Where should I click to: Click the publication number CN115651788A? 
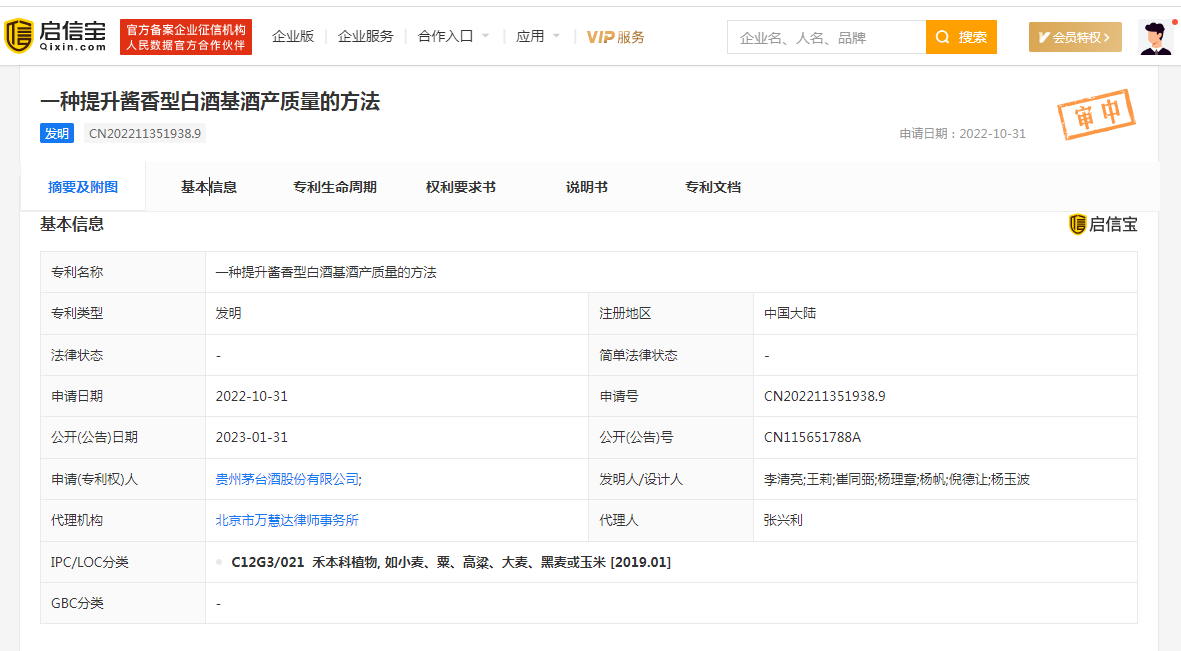812,437
